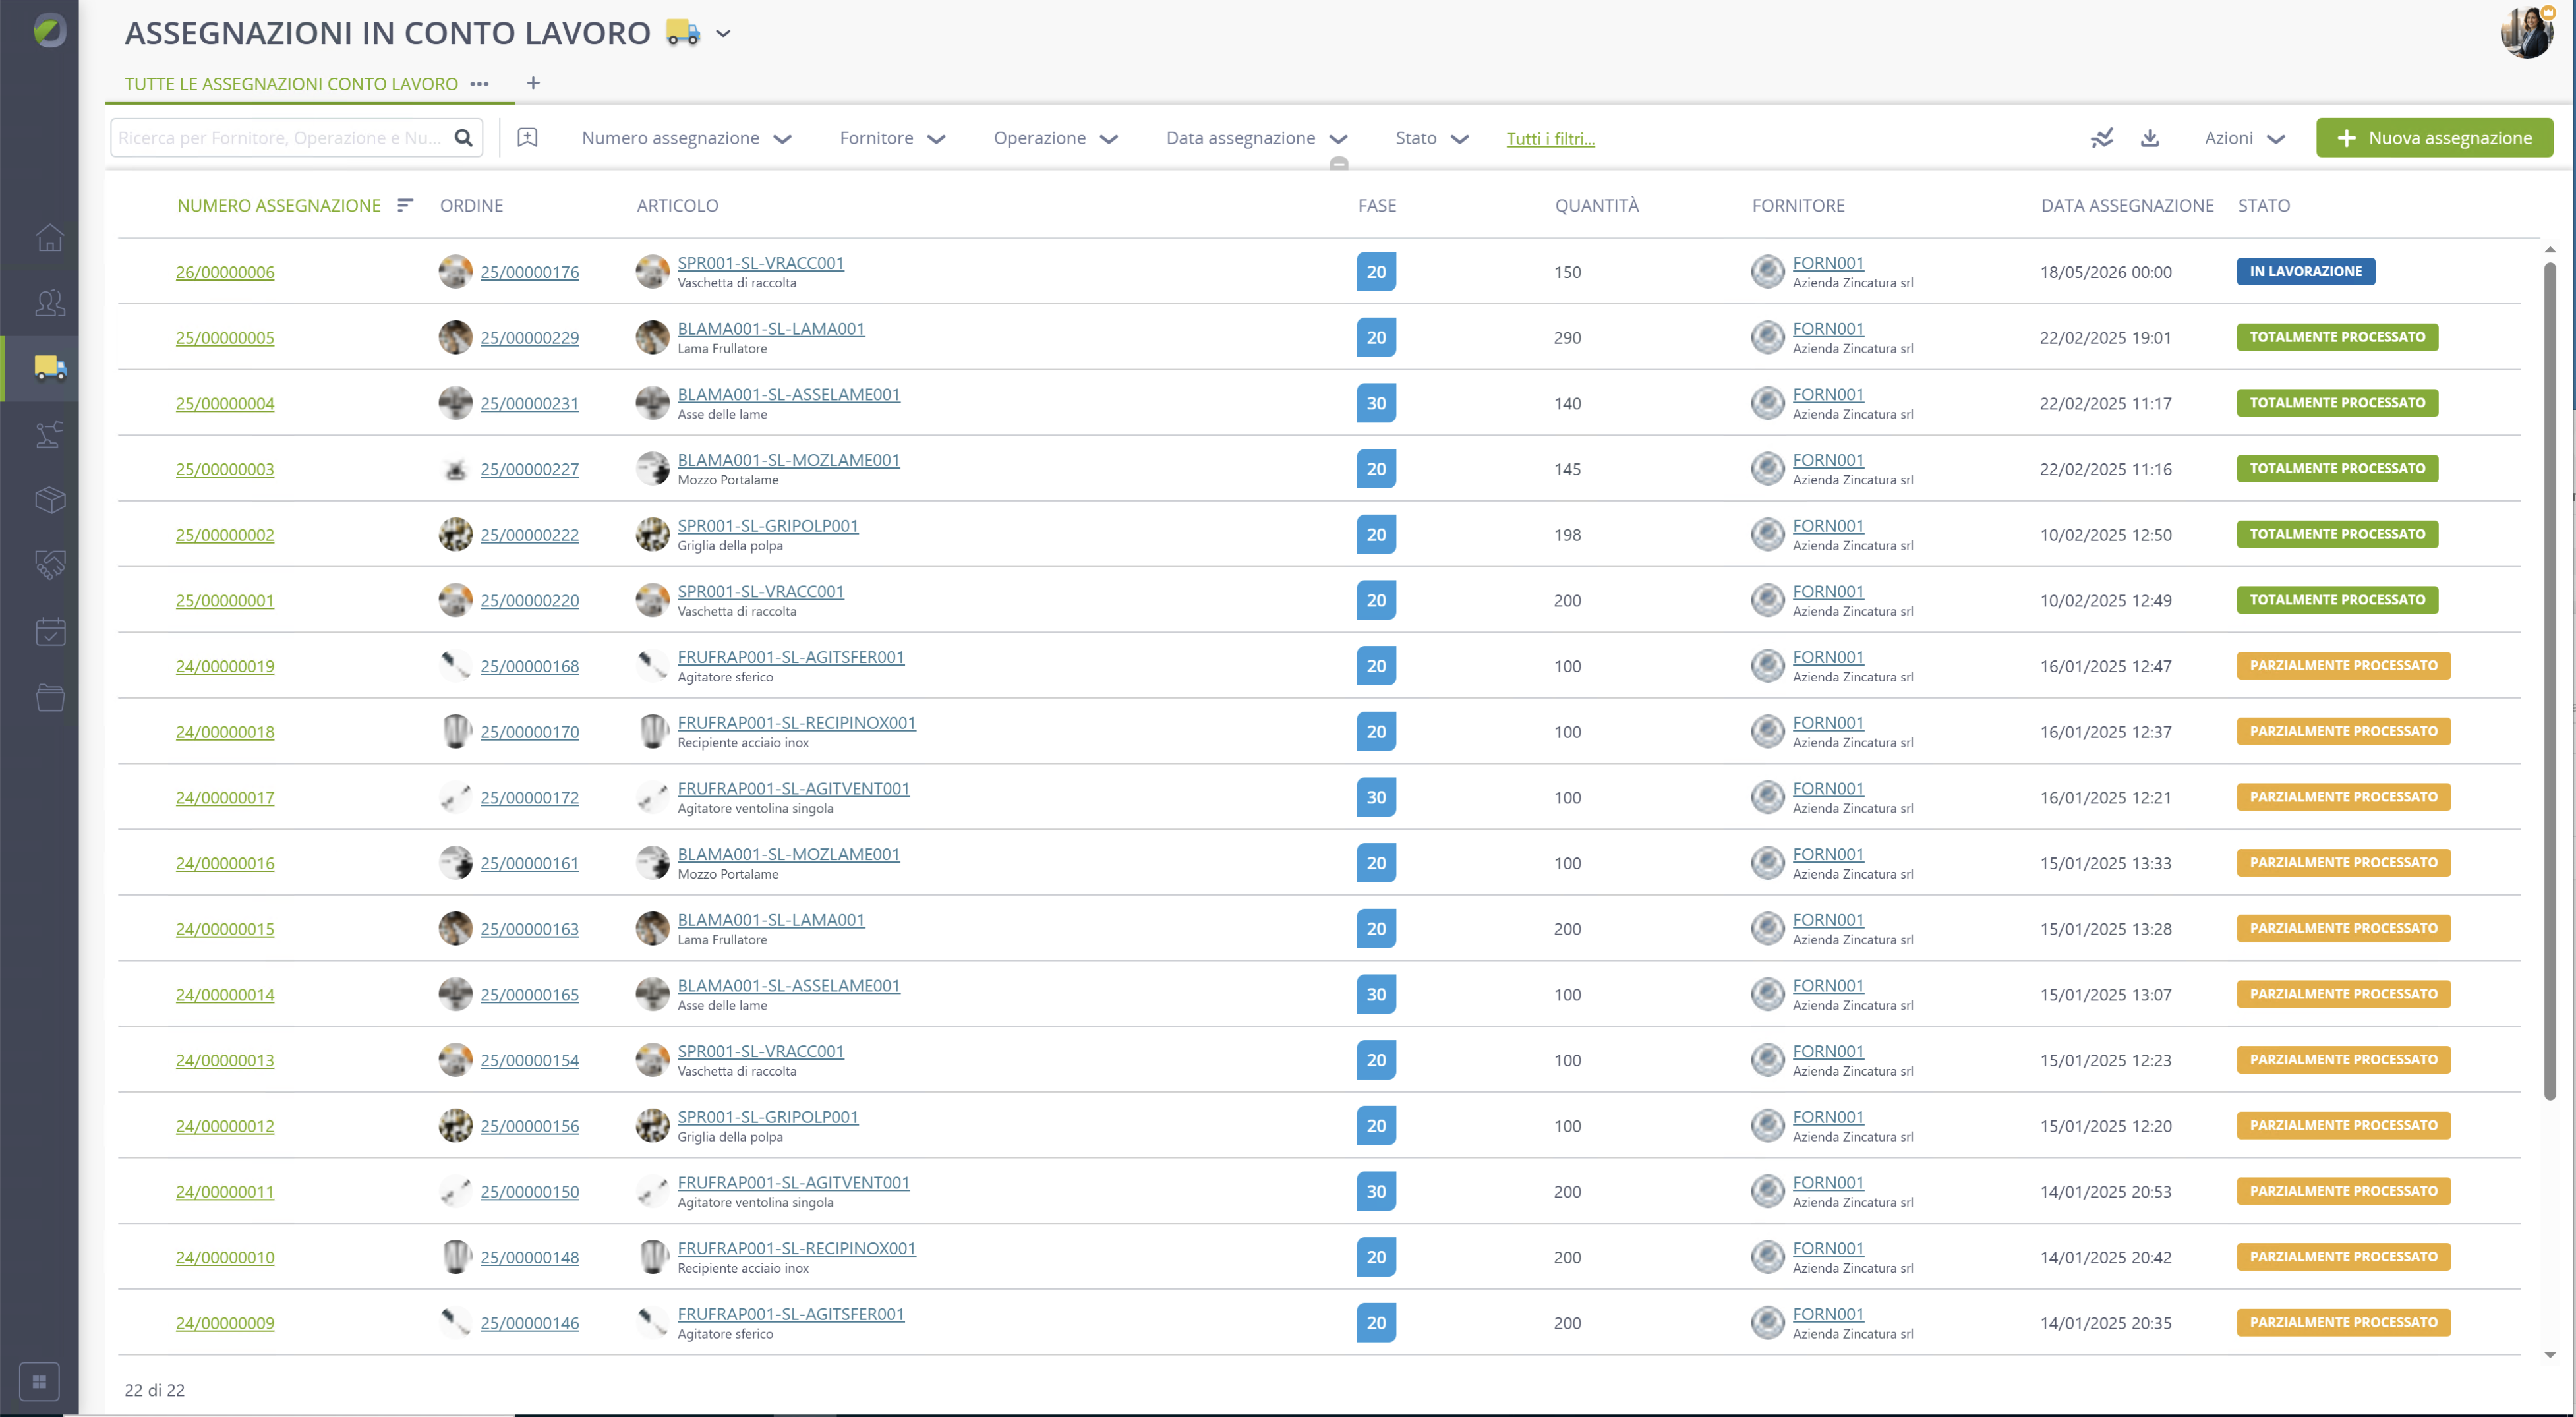This screenshot has height=1417, width=2576.
Task: Click the download export icon
Action: [x=2150, y=138]
